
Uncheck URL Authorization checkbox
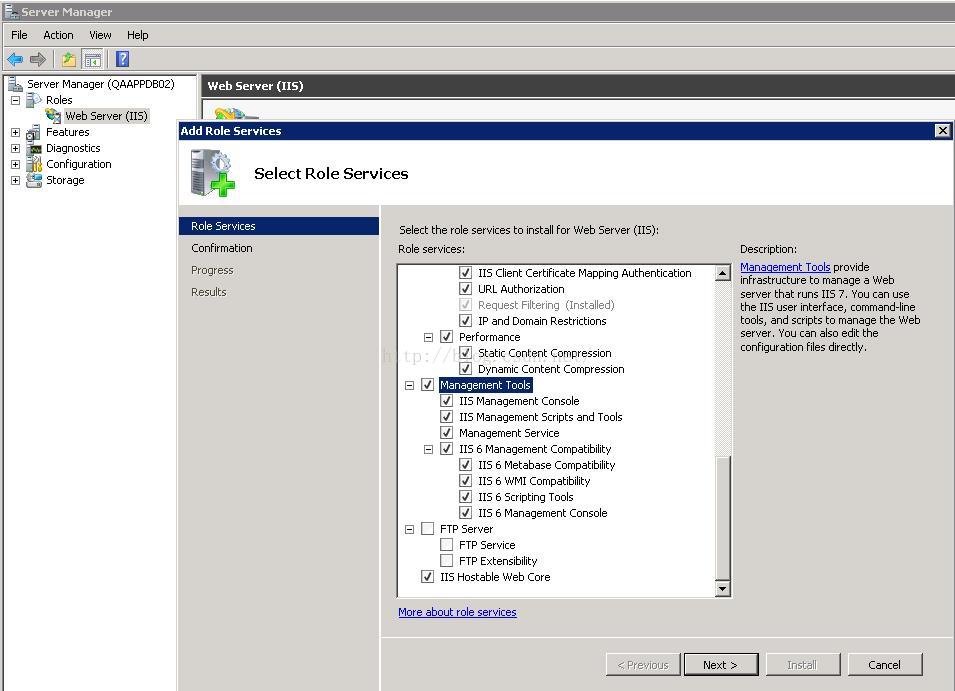(x=465, y=289)
